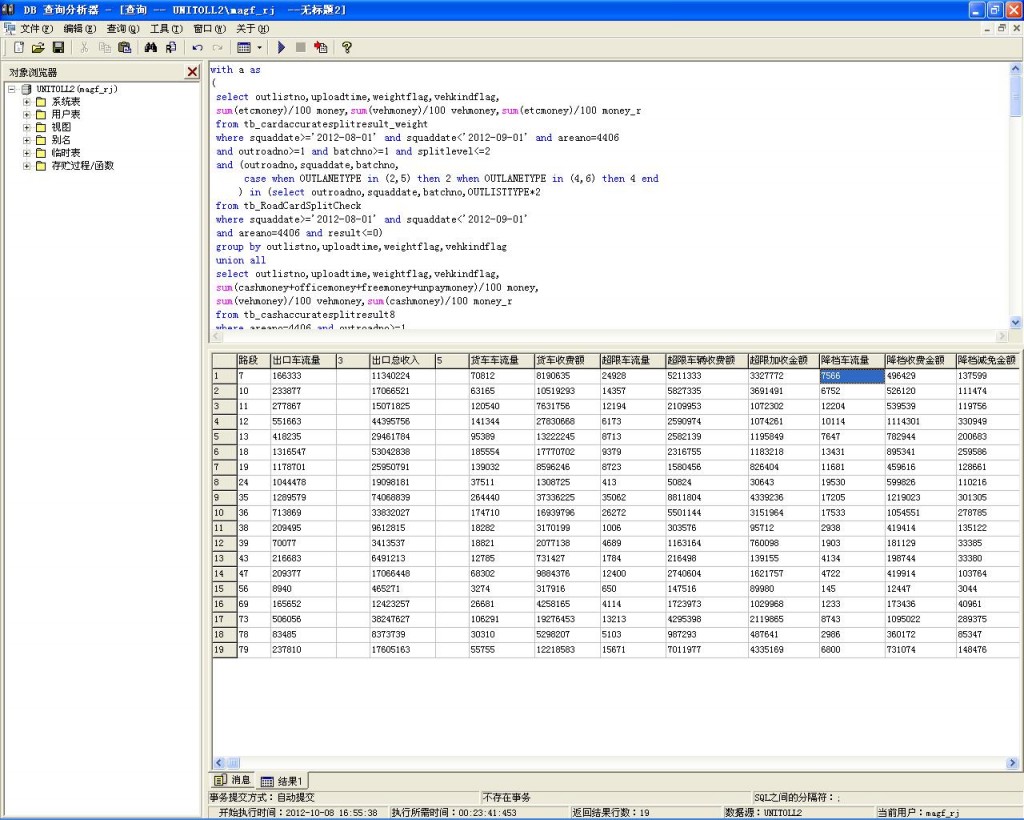
Task: Click the Open file folder icon
Action: pos(38,47)
